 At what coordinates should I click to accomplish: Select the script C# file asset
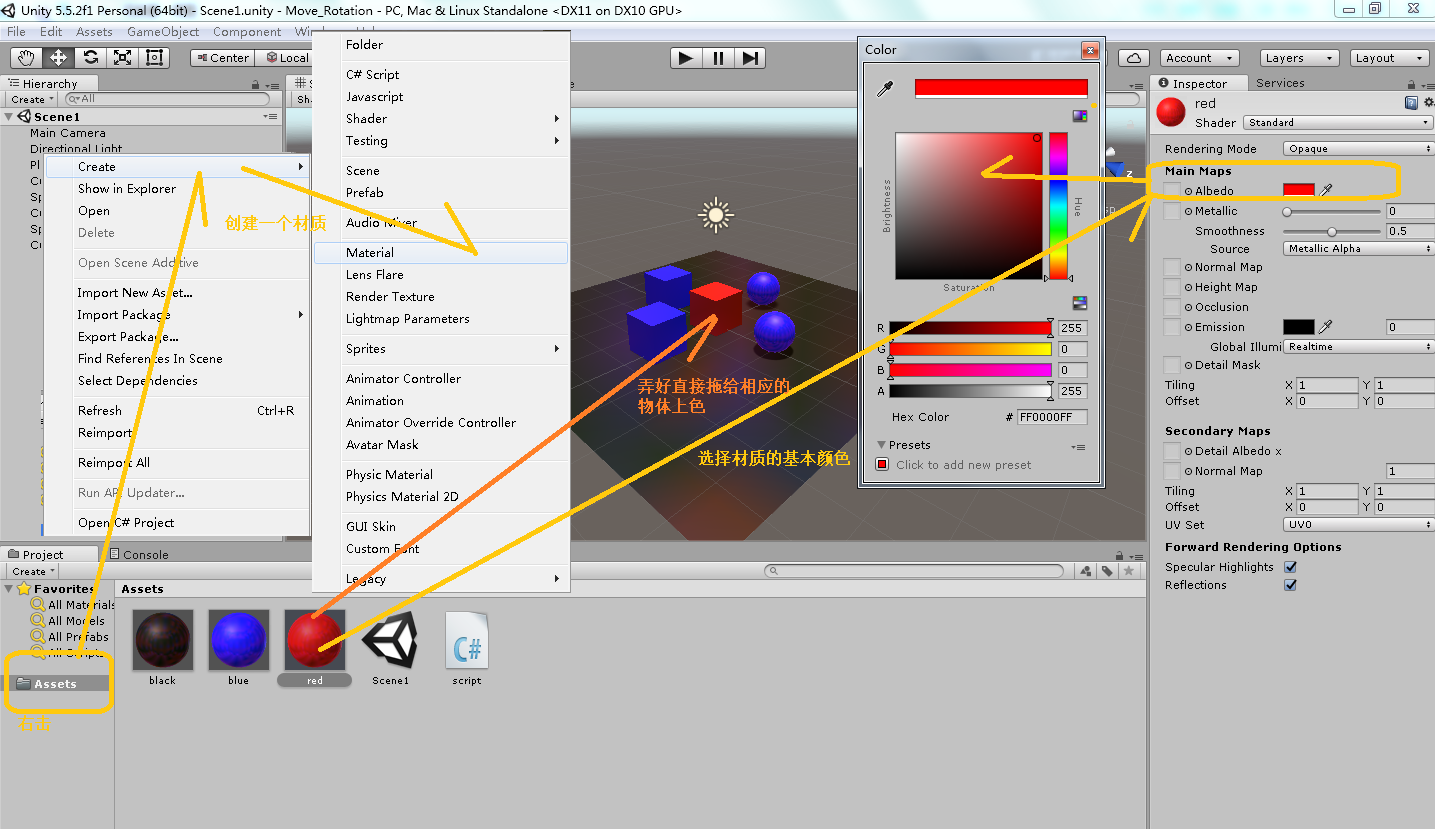[466, 640]
